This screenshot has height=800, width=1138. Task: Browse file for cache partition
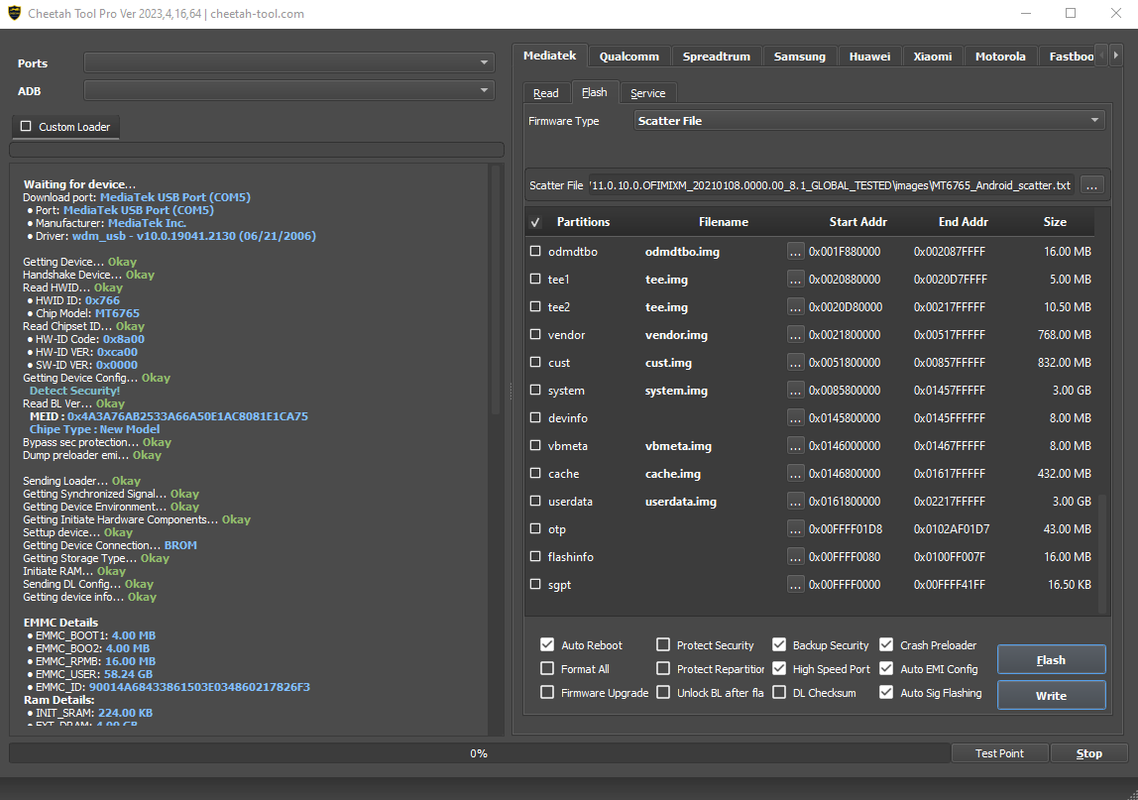pos(795,473)
